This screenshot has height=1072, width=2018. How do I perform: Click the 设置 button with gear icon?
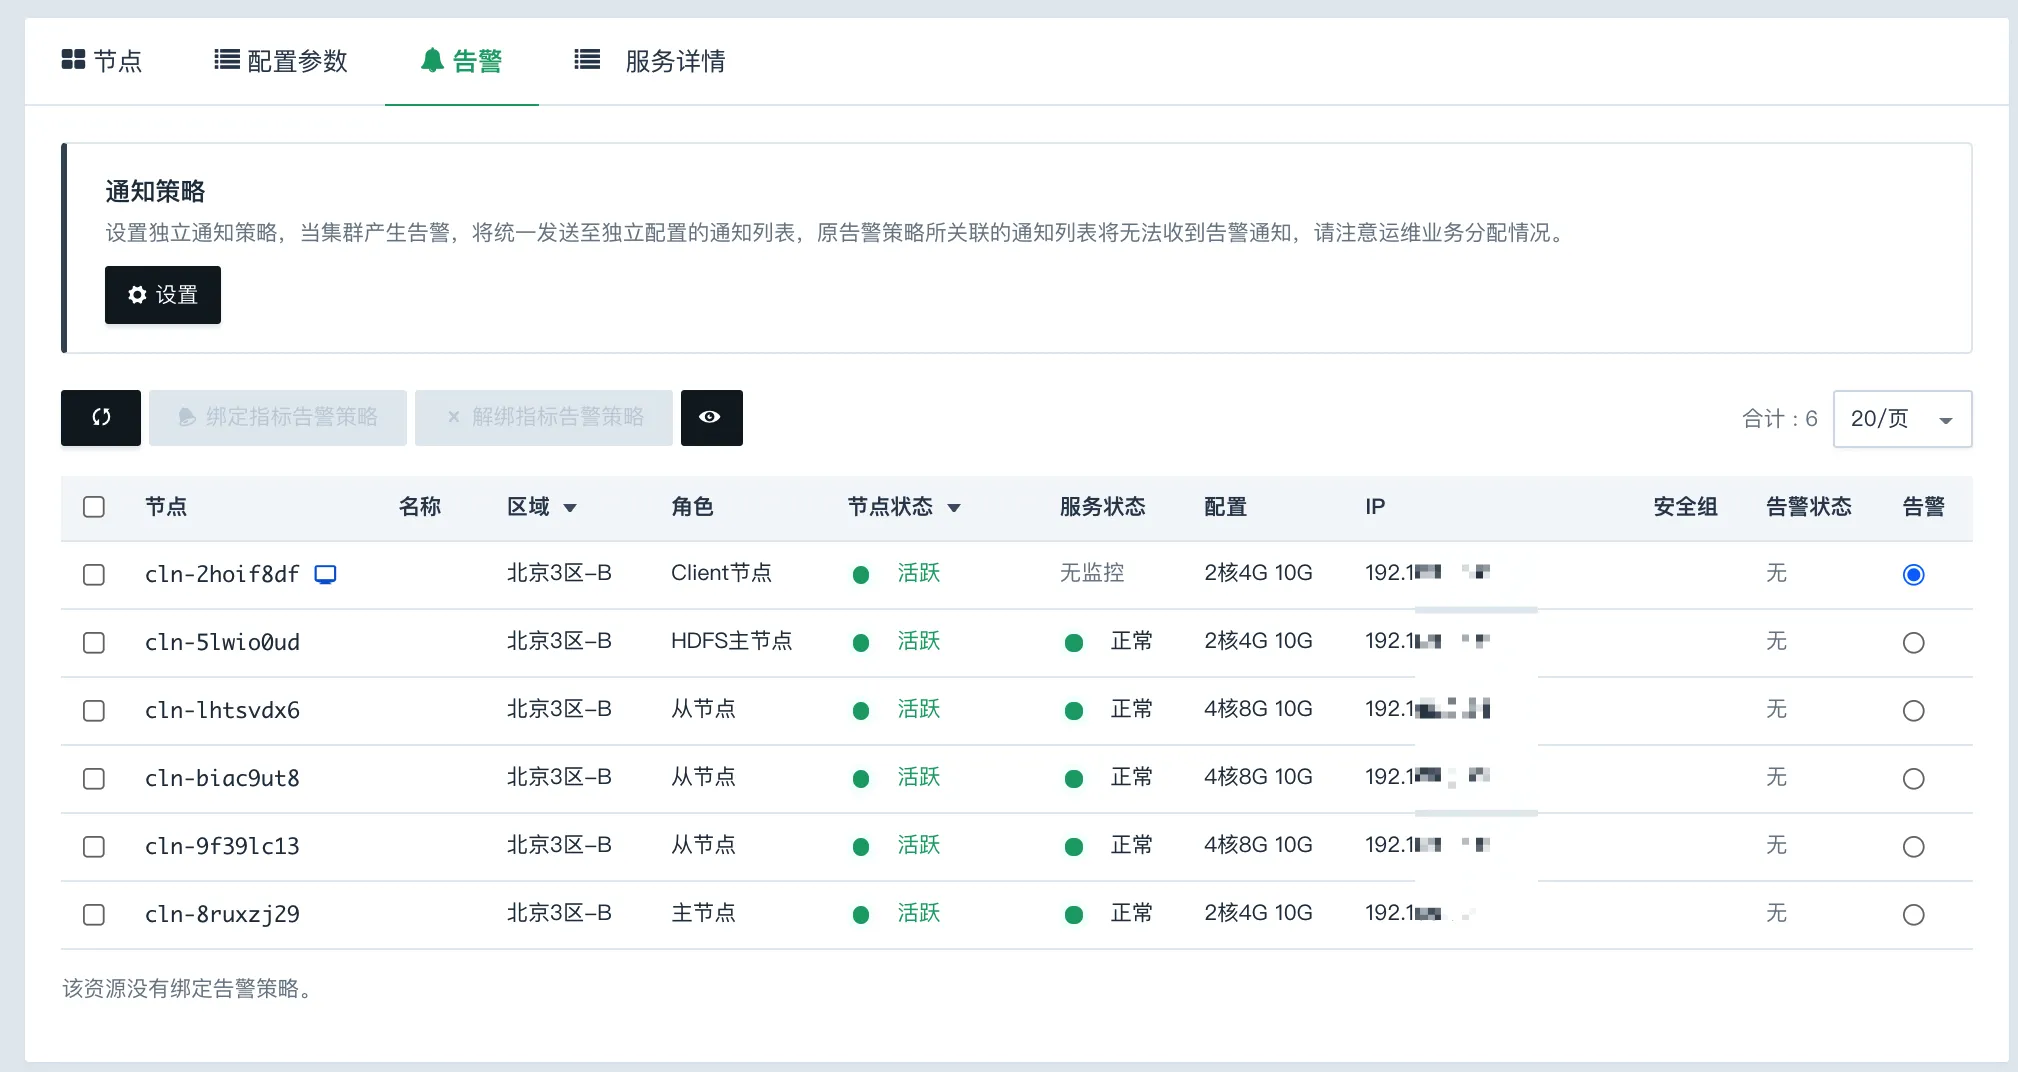pos(163,295)
